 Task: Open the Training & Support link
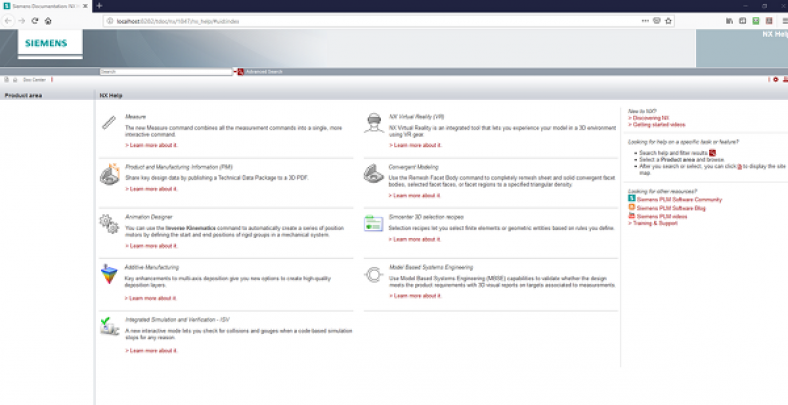[x=653, y=223]
